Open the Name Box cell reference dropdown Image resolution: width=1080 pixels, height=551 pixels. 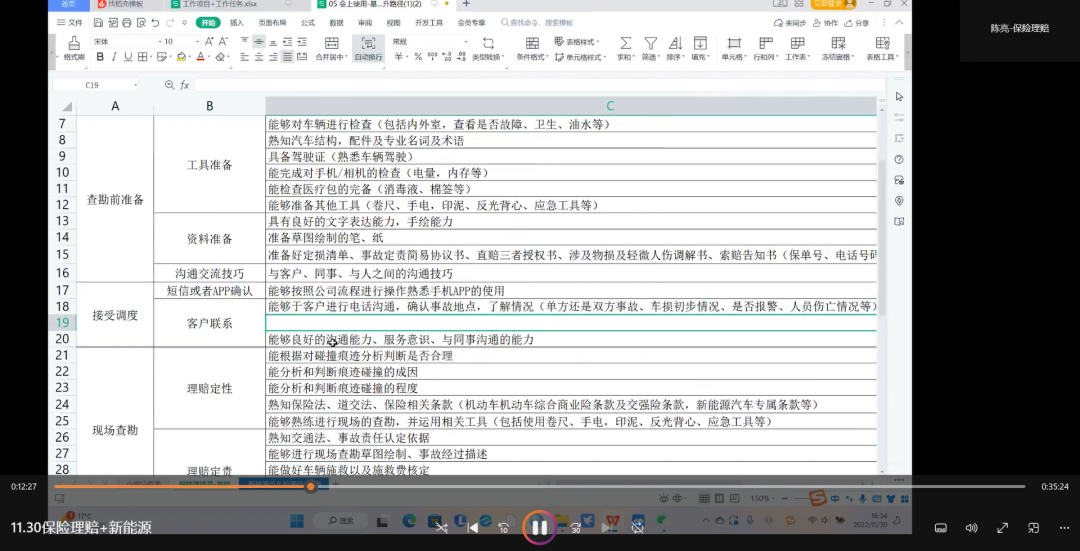pos(135,85)
